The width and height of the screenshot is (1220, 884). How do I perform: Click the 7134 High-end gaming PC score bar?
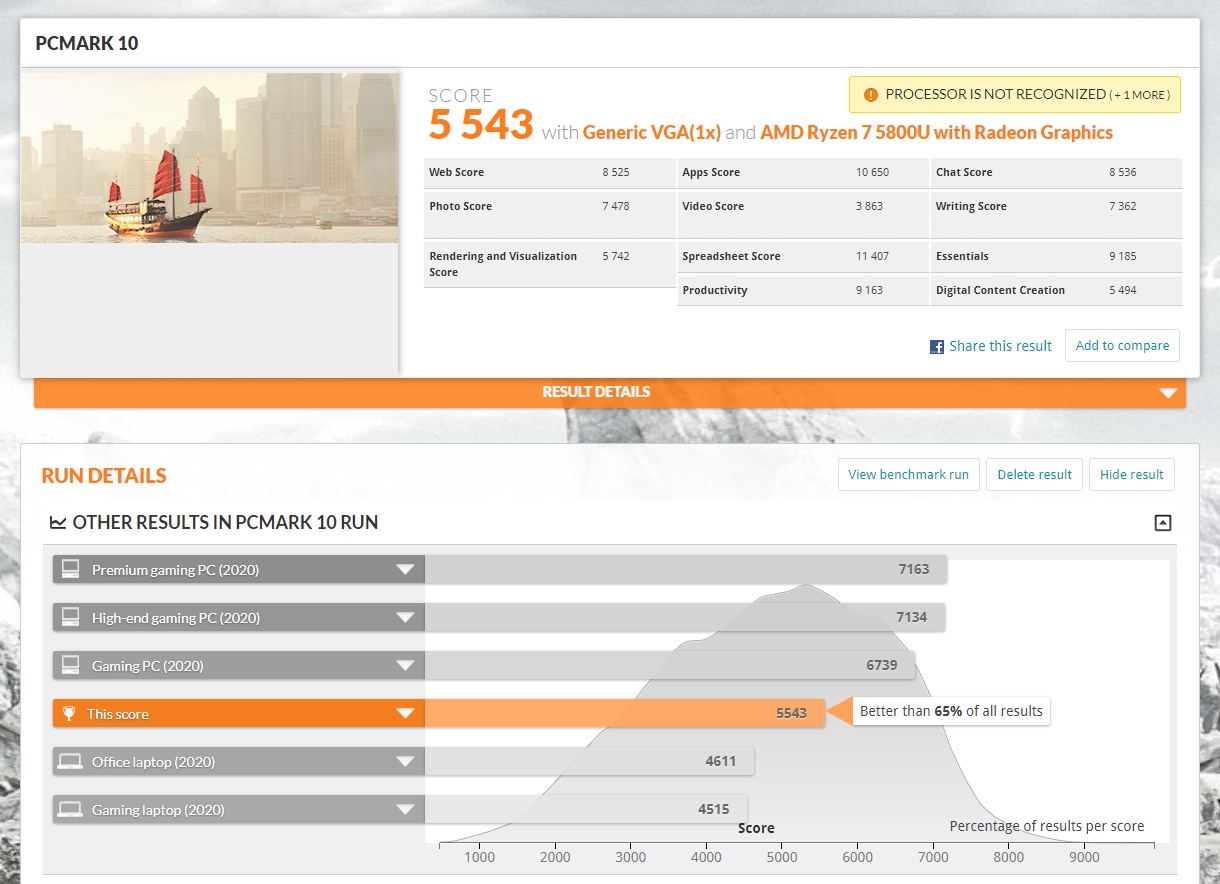685,618
